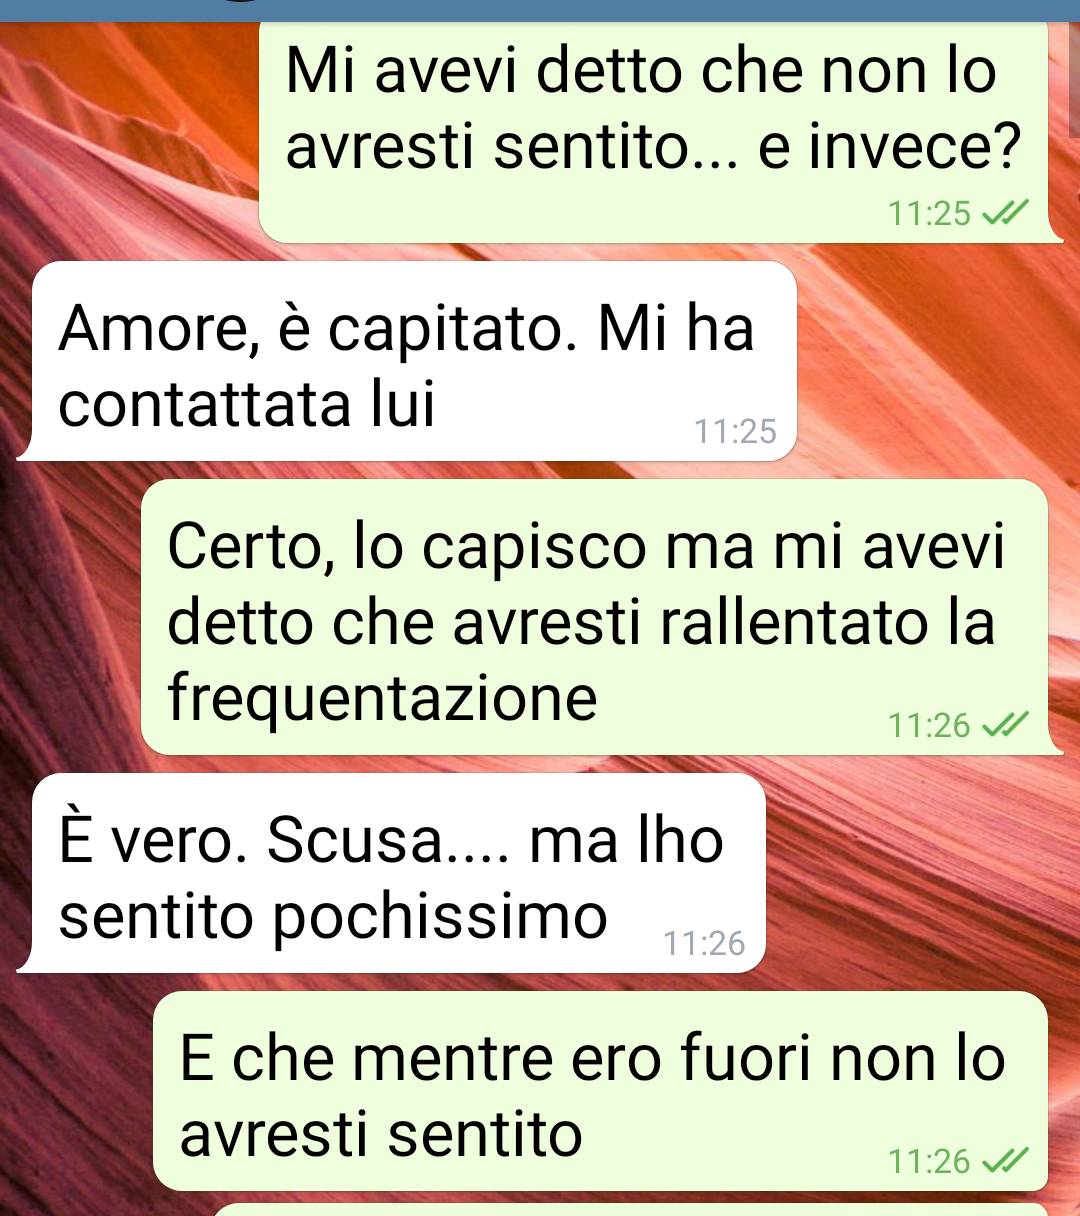Select the 'E che mentre ero fuori' message
The height and width of the screenshot is (1216, 1080).
point(601,1091)
